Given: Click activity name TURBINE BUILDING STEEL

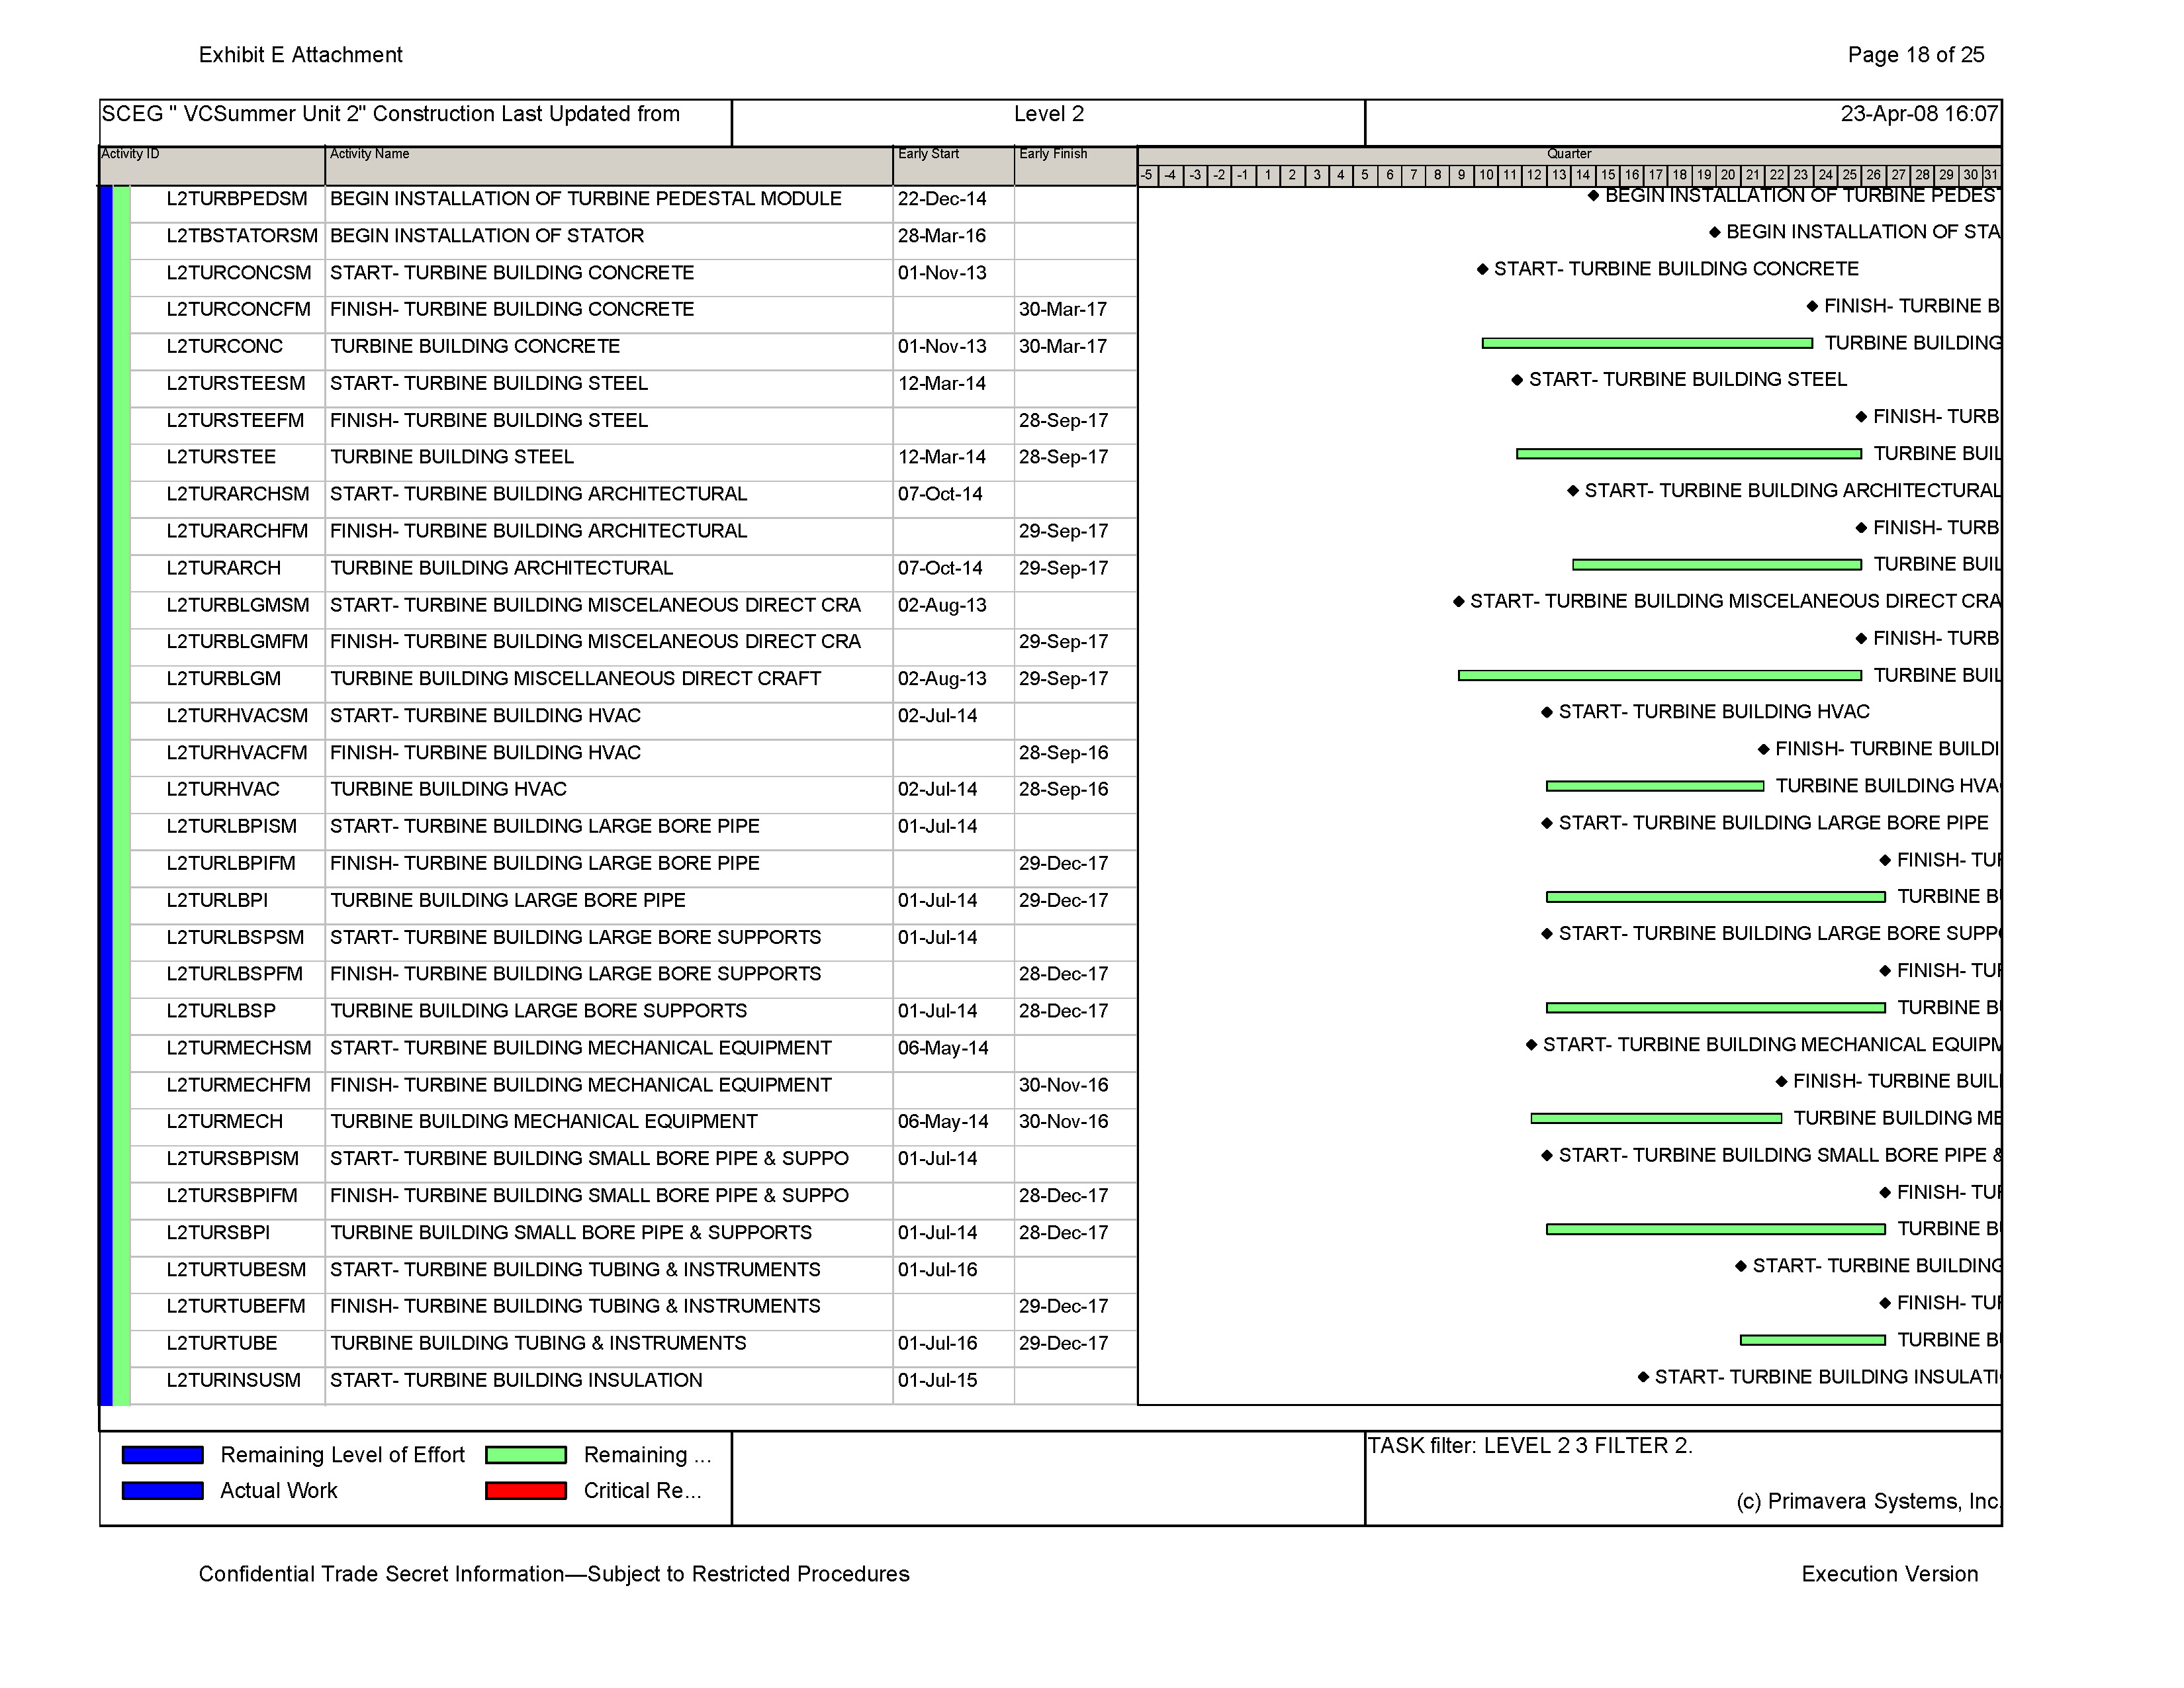Looking at the screenshot, I should [452, 457].
